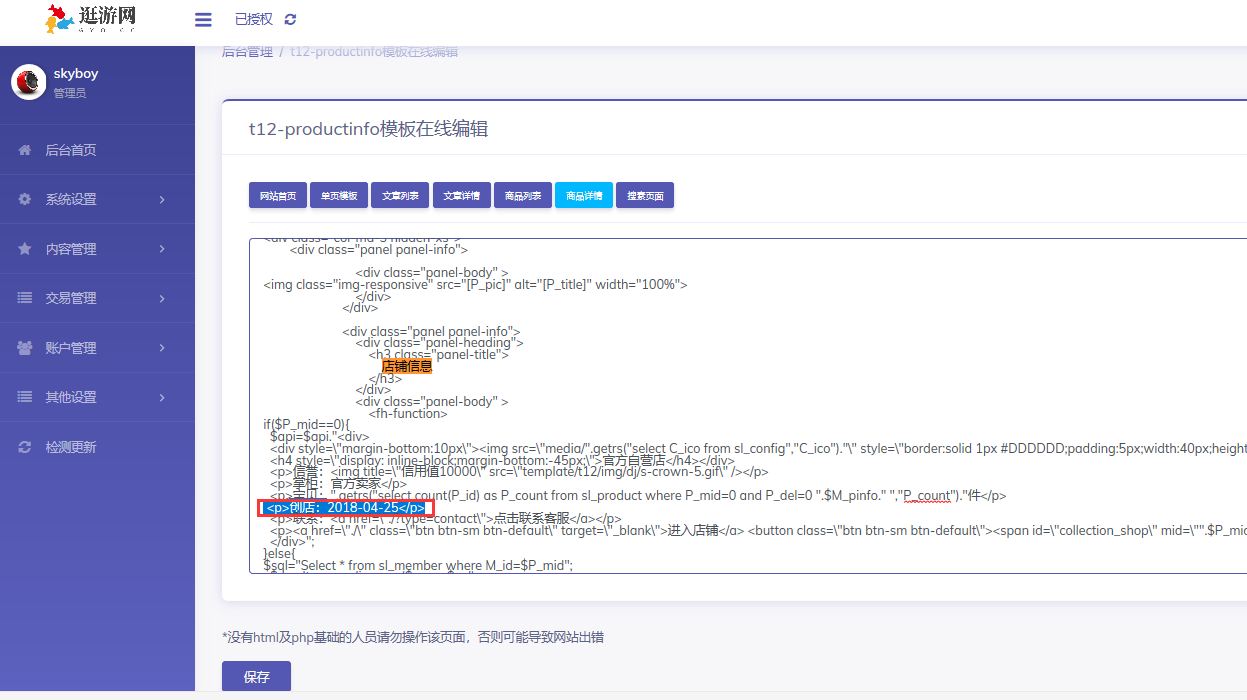Open the 搜索页面 template tab
This screenshot has height=700, width=1247.
point(645,196)
